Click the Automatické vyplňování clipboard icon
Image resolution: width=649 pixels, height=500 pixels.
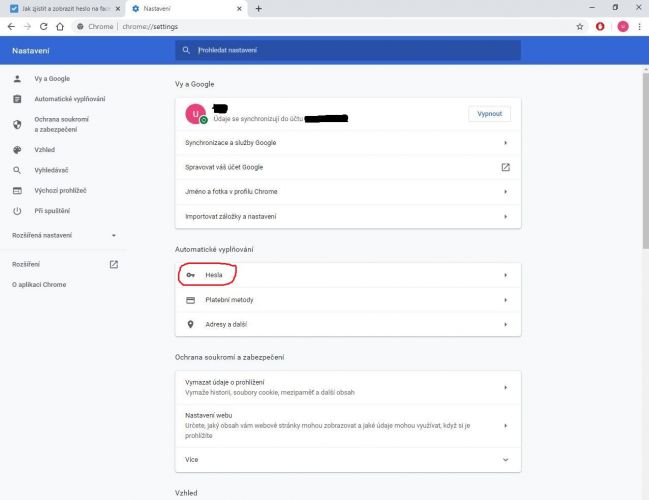click(17, 99)
